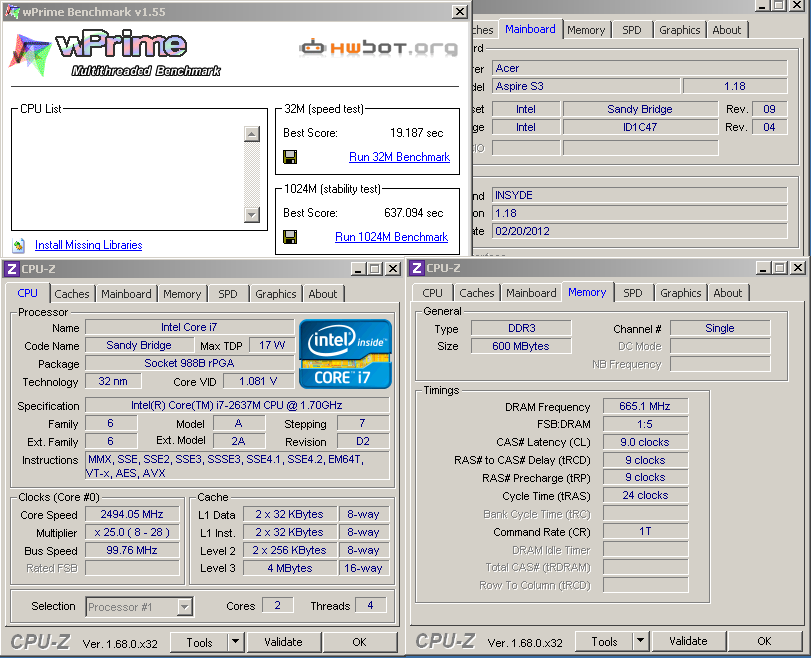Open Mainboard tab in Memory CPU-Z window
The image size is (811, 658).
click(x=531, y=293)
